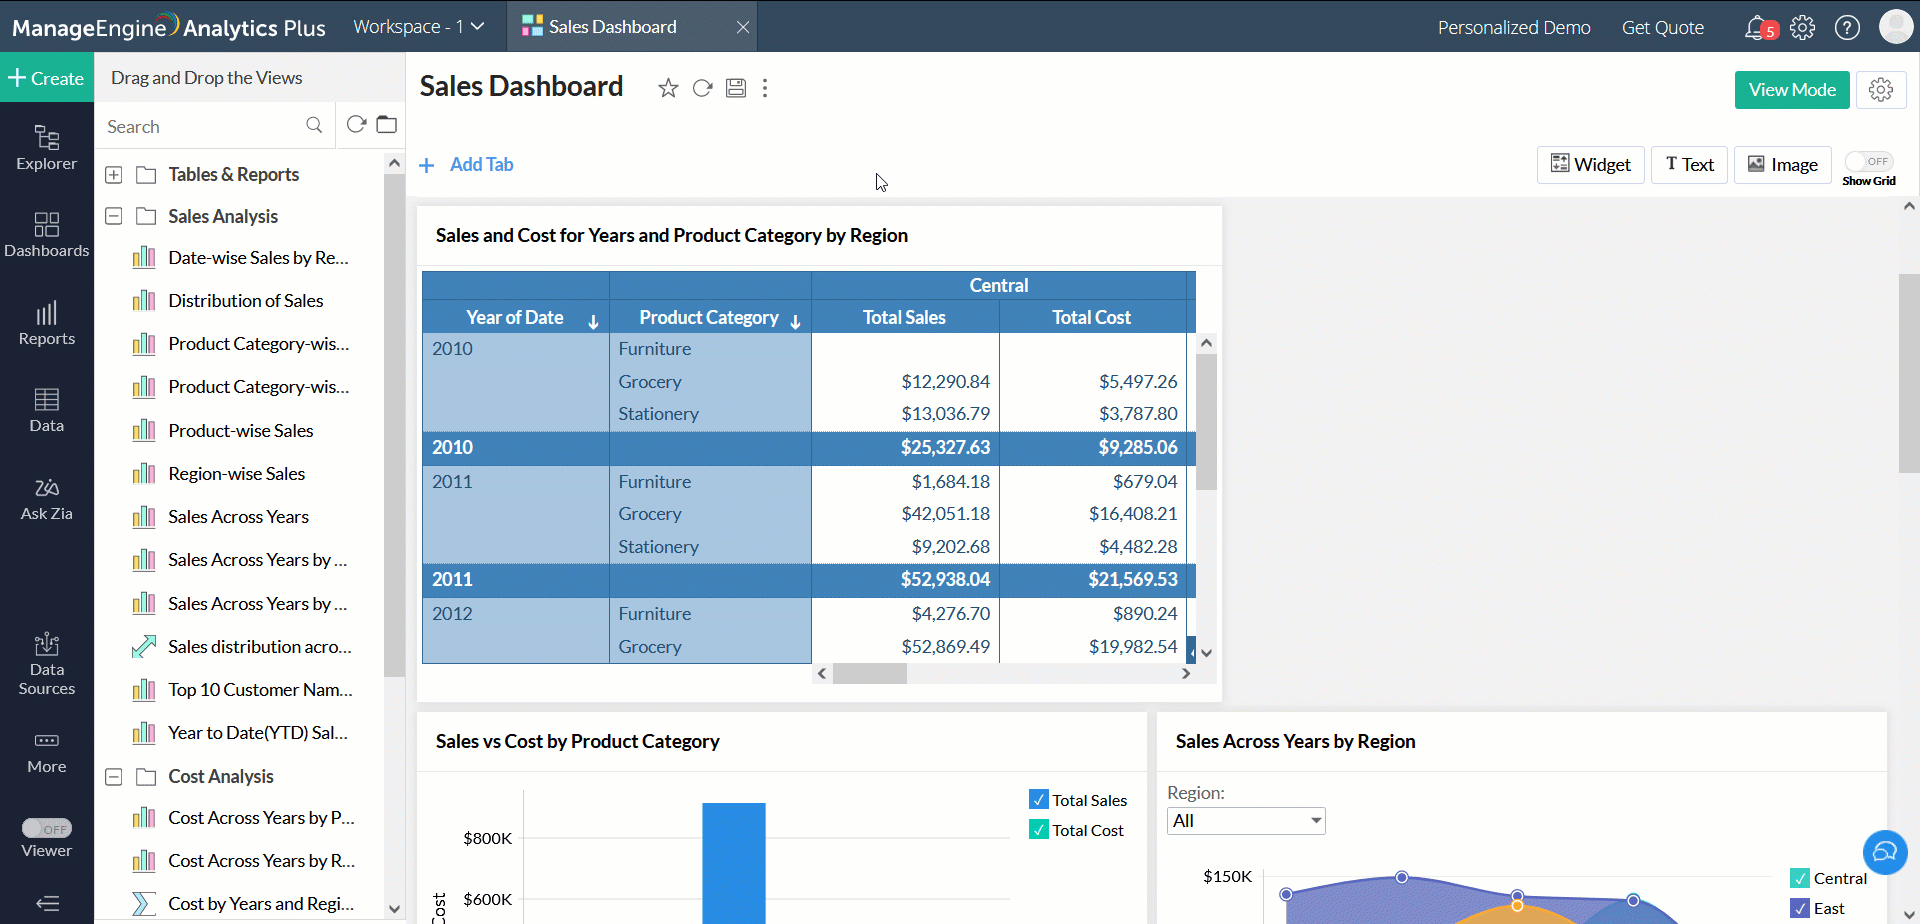The image size is (1920, 924).
Task: Save the dashboard using the disk icon
Action: pos(736,88)
